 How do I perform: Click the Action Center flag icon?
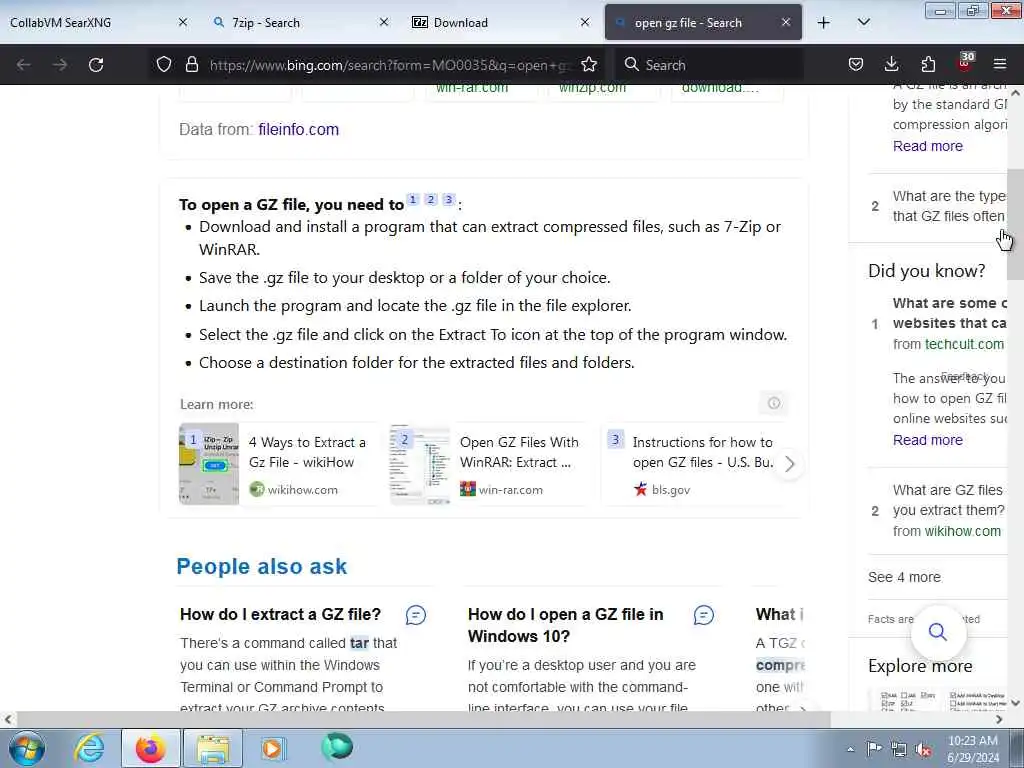tap(874, 748)
